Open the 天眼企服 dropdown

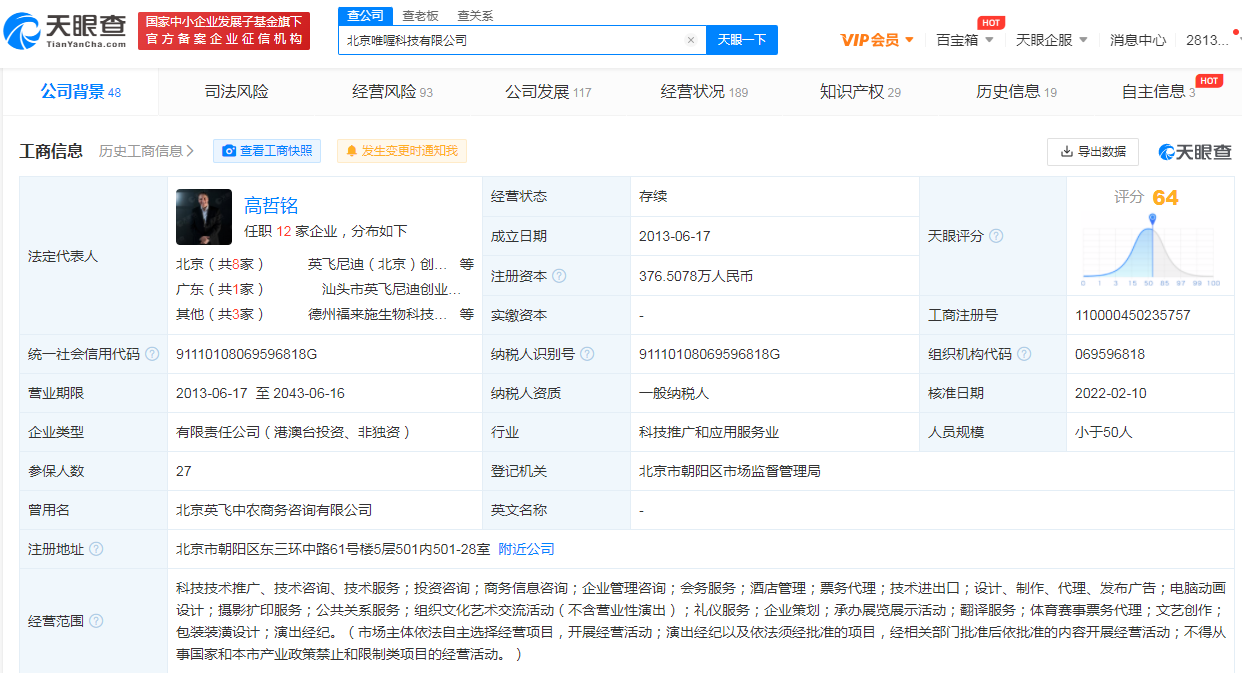point(1051,39)
